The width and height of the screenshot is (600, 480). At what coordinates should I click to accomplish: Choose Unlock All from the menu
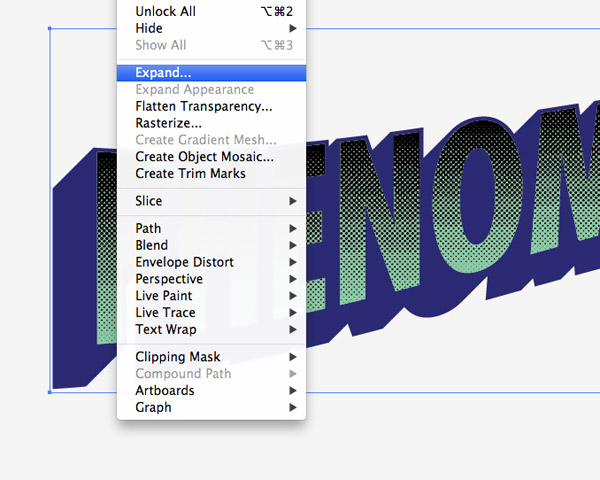[211, 11]
